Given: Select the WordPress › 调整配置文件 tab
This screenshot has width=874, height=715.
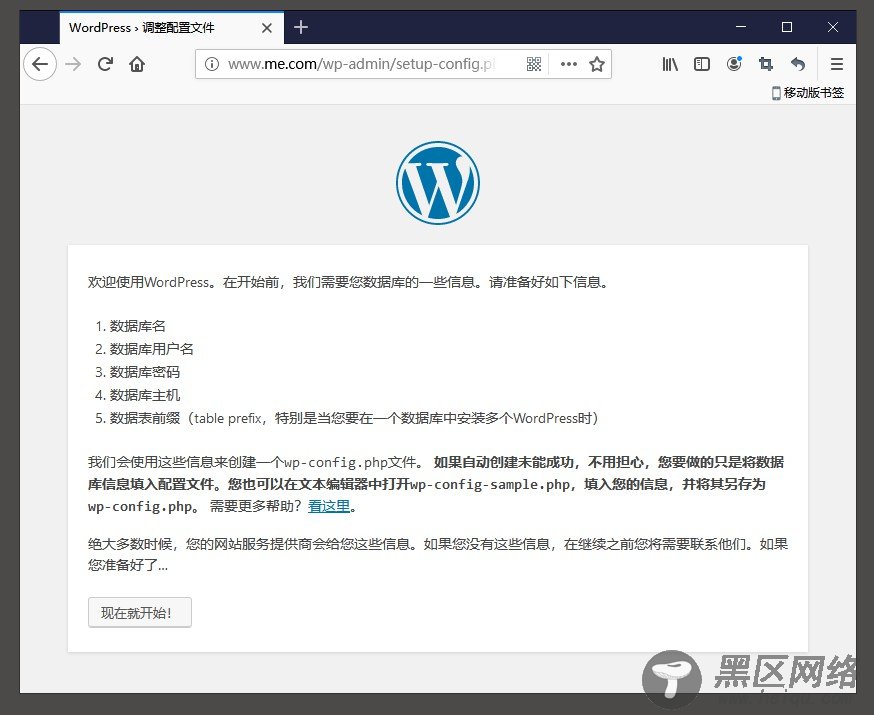Looking at the screenshot, I should click(172, 27).
